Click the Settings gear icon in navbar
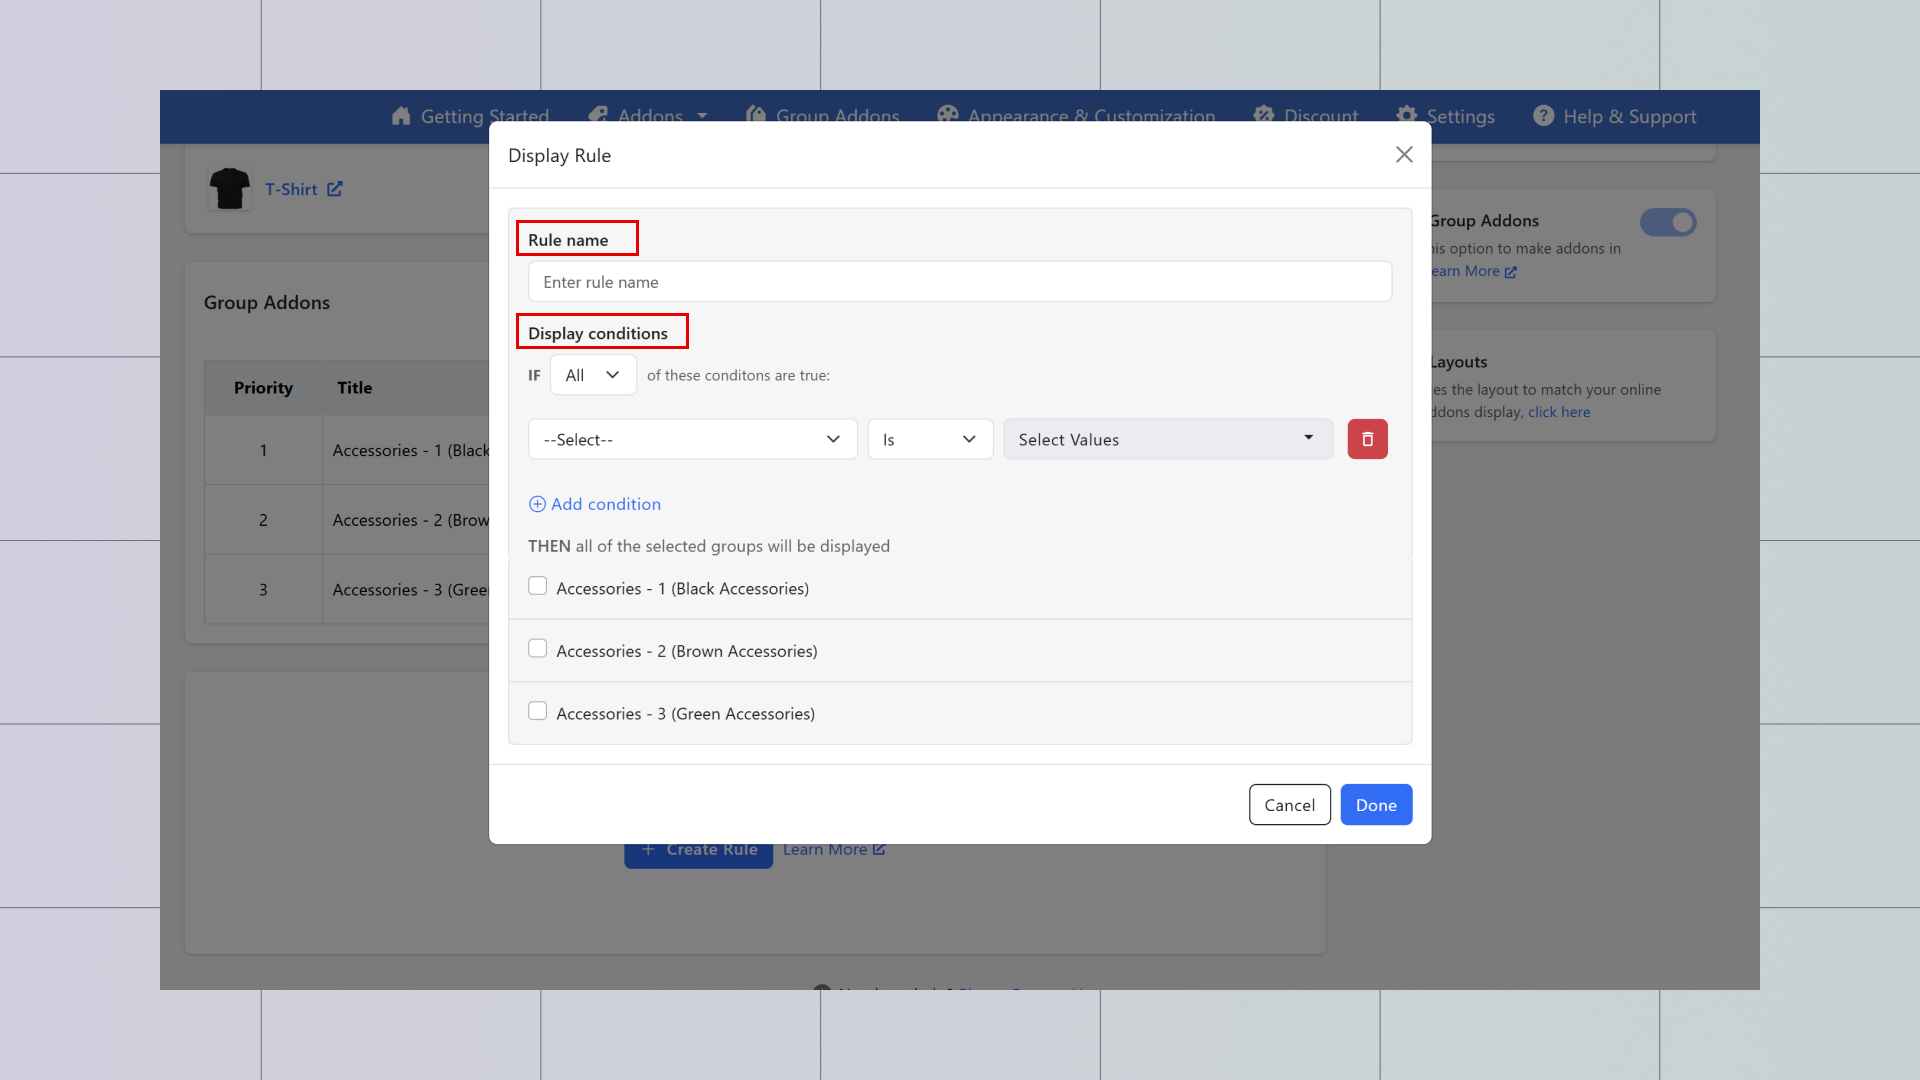The width and height of the screenshot is (1920, 1080). (x=1407, y=115)
